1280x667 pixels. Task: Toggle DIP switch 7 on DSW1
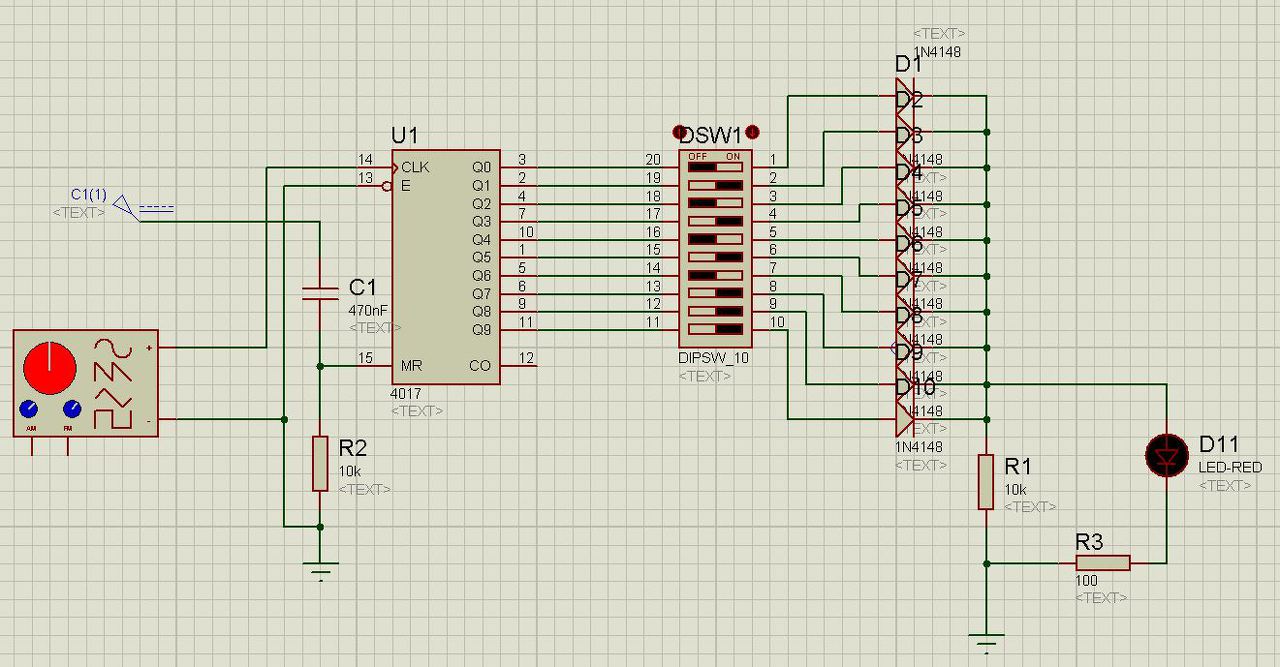(715, 275)
